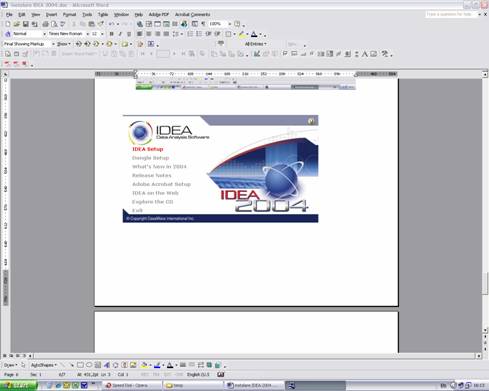
Task: Click the Font Color swatch in formatting toolbar
Action: pos(254,34)
